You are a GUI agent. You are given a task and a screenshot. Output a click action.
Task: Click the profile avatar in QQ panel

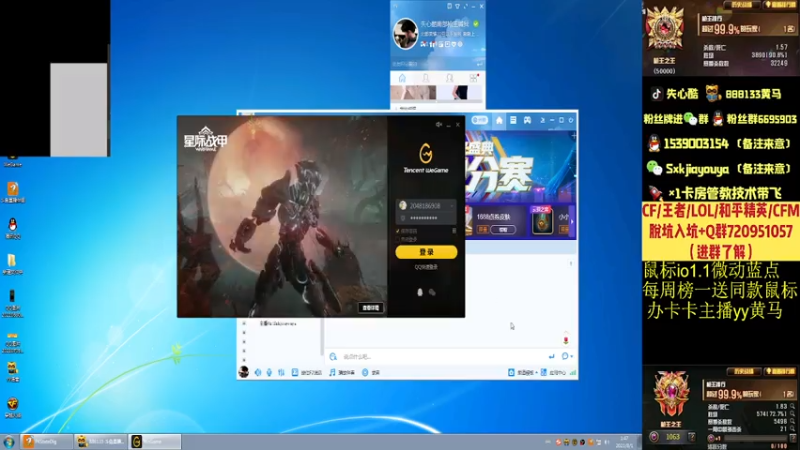click(x=405, y=34)
